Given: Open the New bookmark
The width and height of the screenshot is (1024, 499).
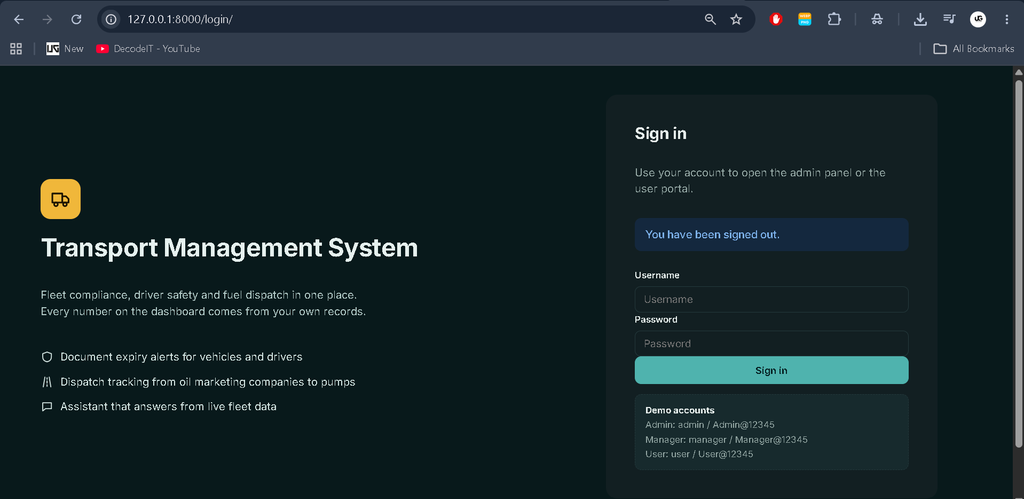Looking at the screenshot, I should 65,48.
